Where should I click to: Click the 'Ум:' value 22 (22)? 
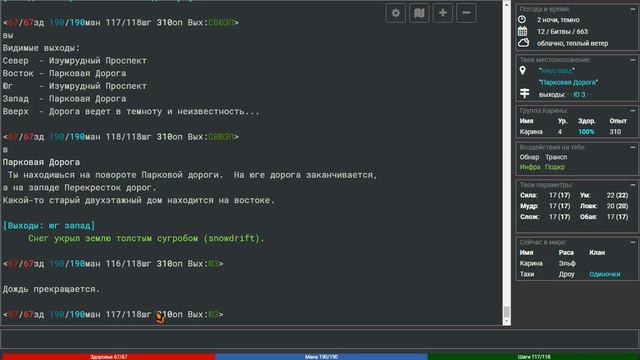coord(617,196)
